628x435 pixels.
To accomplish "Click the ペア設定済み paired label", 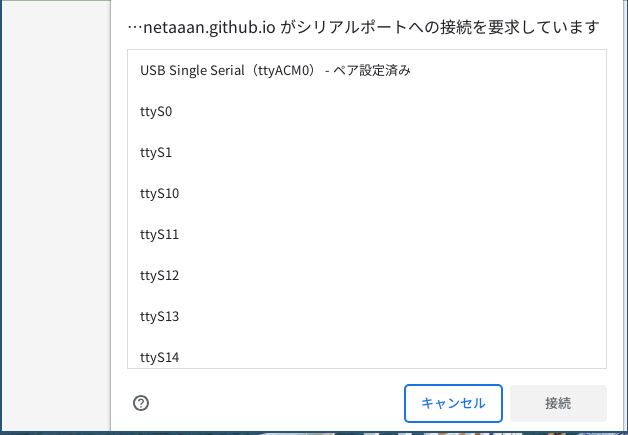I will (372, 70).
